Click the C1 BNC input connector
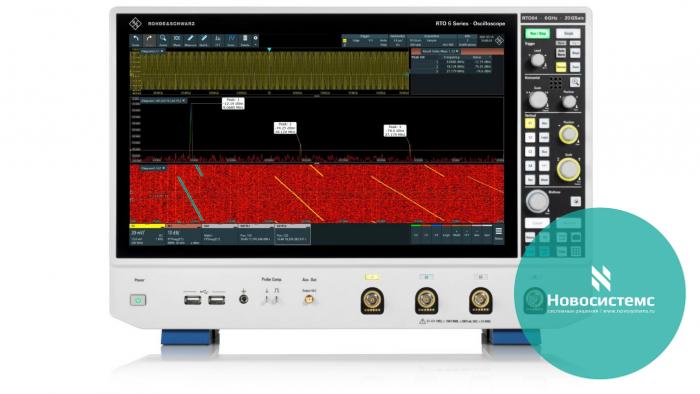700x394 pixels. [x=372, y=300]
